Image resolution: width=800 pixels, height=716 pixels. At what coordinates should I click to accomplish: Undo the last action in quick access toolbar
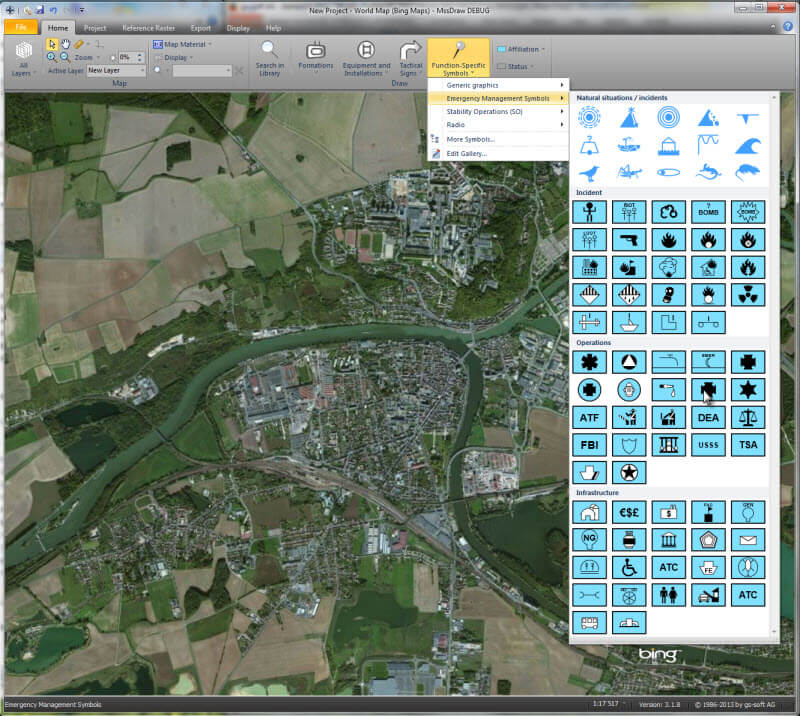(53, 10)
